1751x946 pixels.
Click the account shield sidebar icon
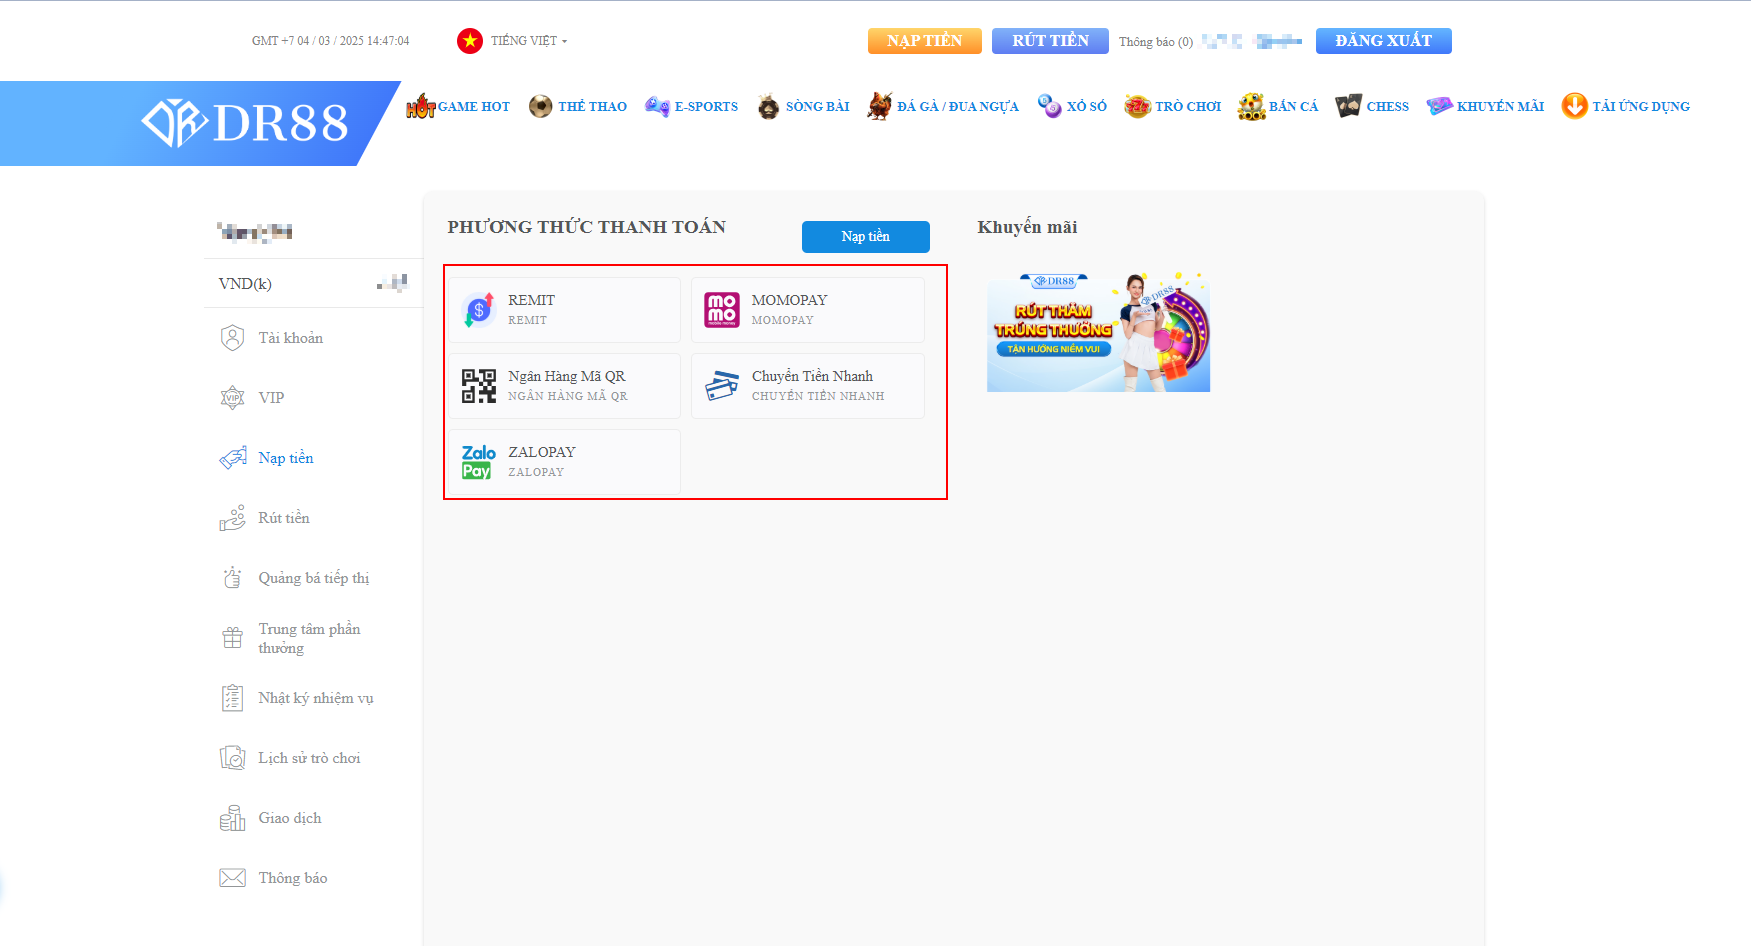[x=233, y=338]
